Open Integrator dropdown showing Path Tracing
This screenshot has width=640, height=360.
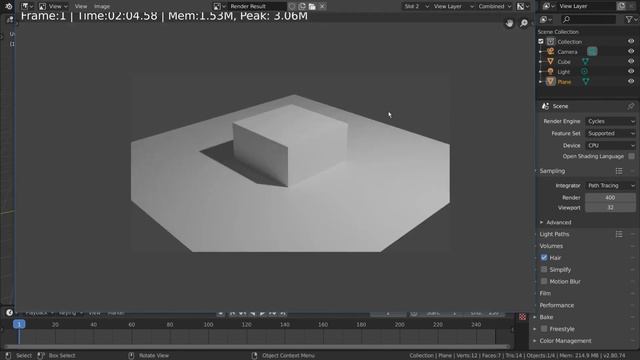pos(611,185)
